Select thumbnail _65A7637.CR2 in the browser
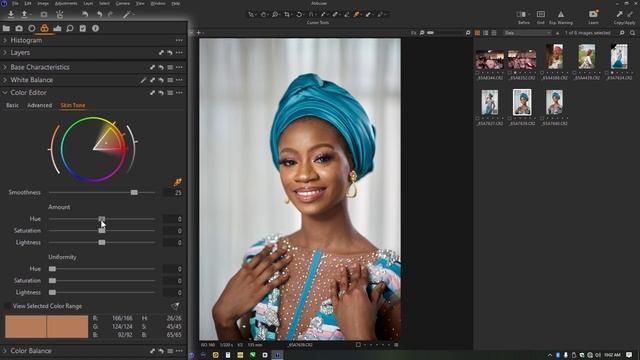640x360 pixels. tap(490, 102)
